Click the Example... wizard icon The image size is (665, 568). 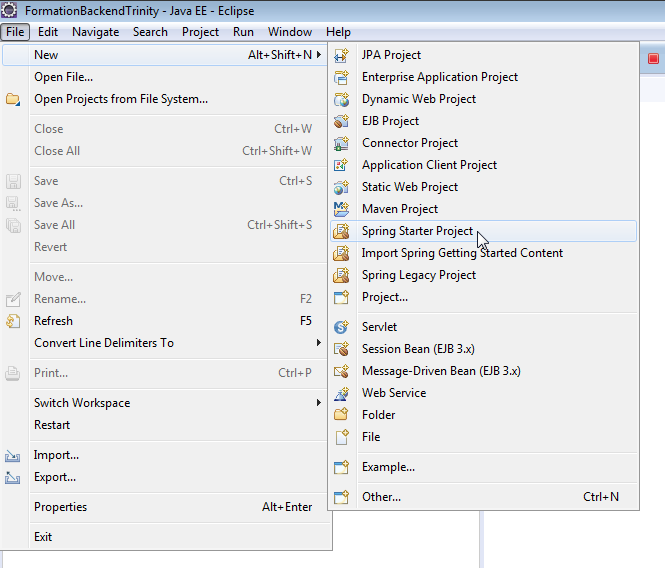click(x=341, y=467)
